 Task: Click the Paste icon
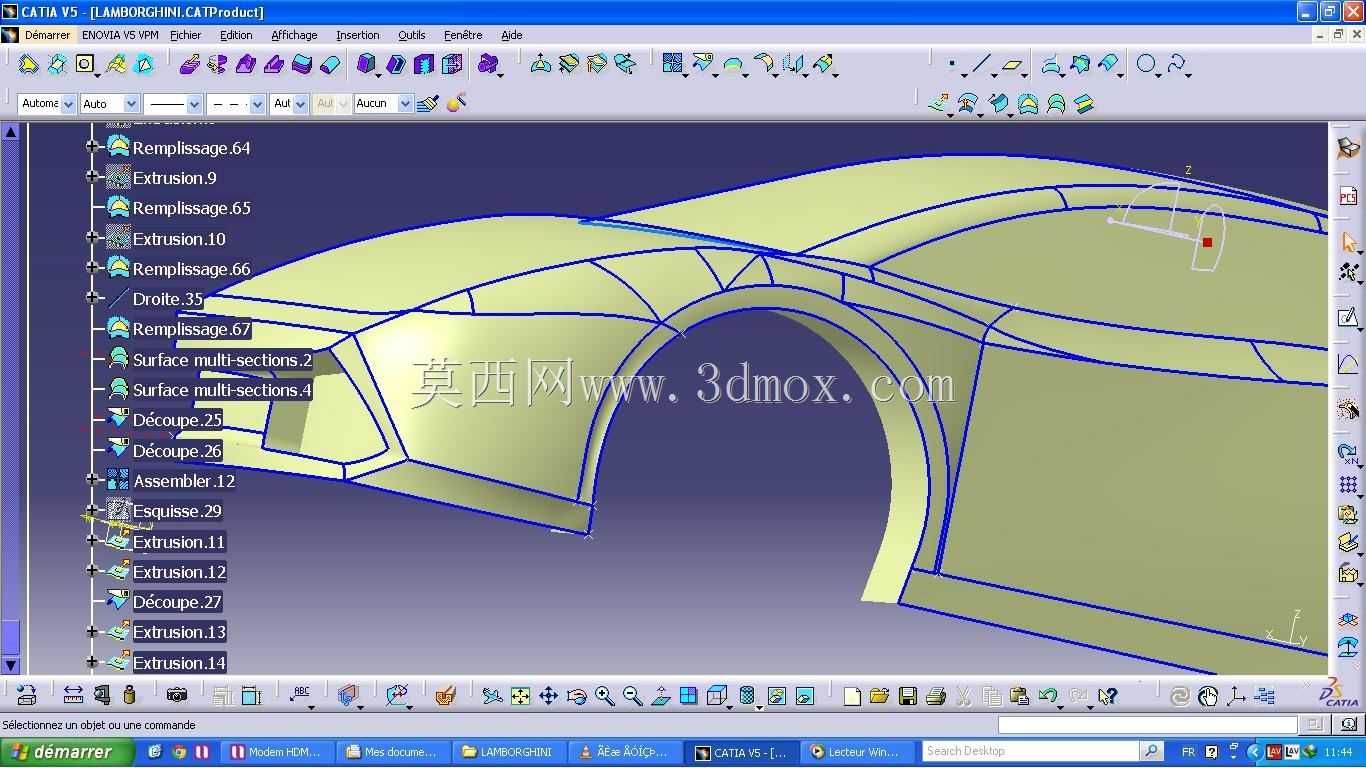coord(1020,696)
